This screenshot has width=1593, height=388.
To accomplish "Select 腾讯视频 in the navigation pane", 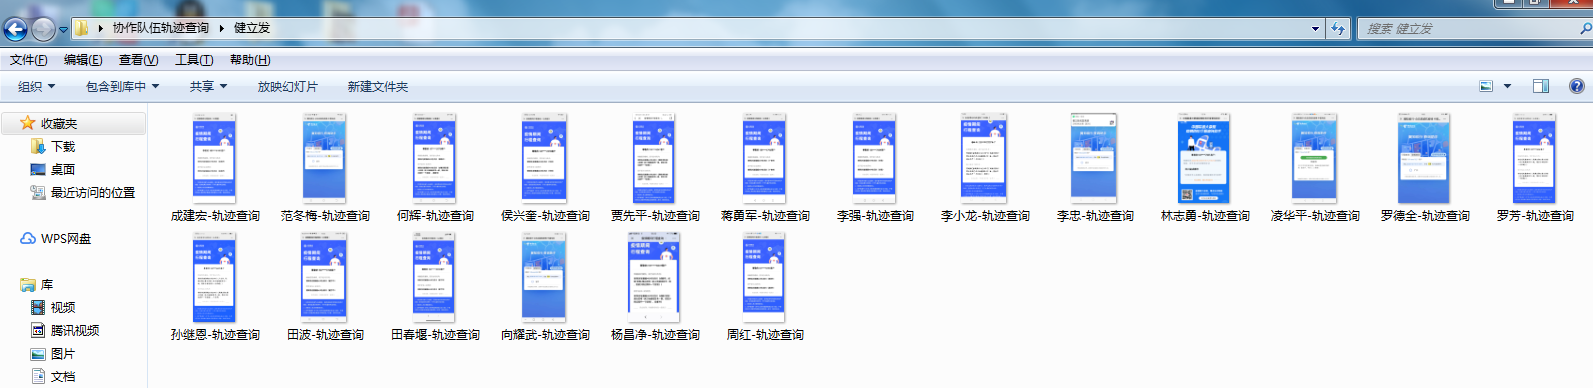I will tap(75, 331).
